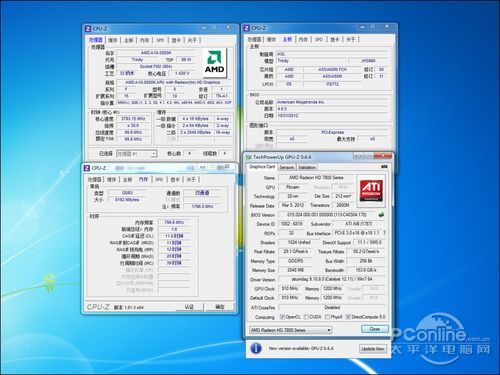The height and width of the screenshot is (375, 500).
Task: Click the Memory Type GDDR5 value
Action: [x=295, y=261]
